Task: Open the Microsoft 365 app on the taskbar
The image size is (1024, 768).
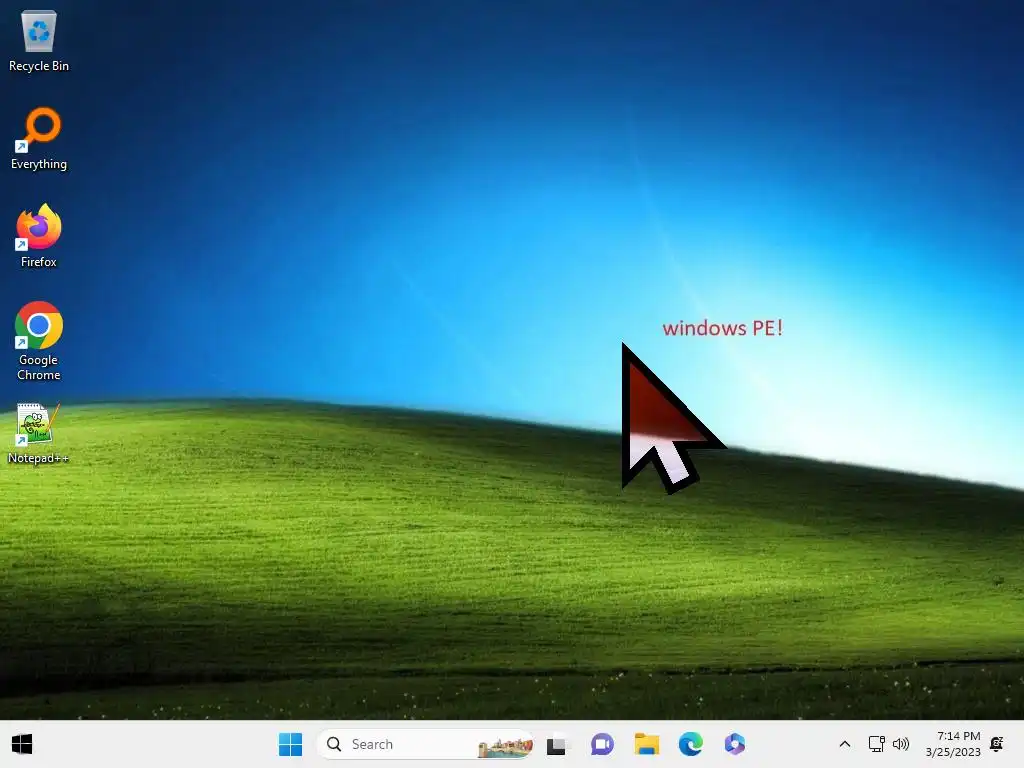Action: [x=735, y=744]
